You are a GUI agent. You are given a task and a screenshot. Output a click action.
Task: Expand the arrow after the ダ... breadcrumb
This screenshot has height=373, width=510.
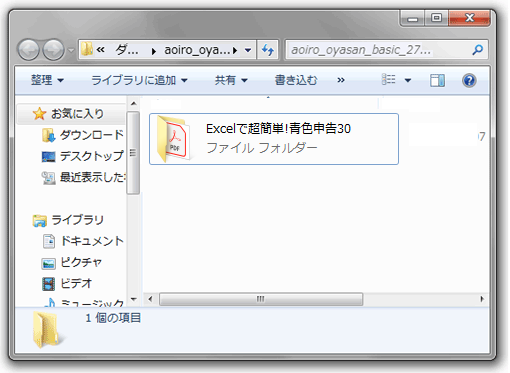[x=154, y=51]
